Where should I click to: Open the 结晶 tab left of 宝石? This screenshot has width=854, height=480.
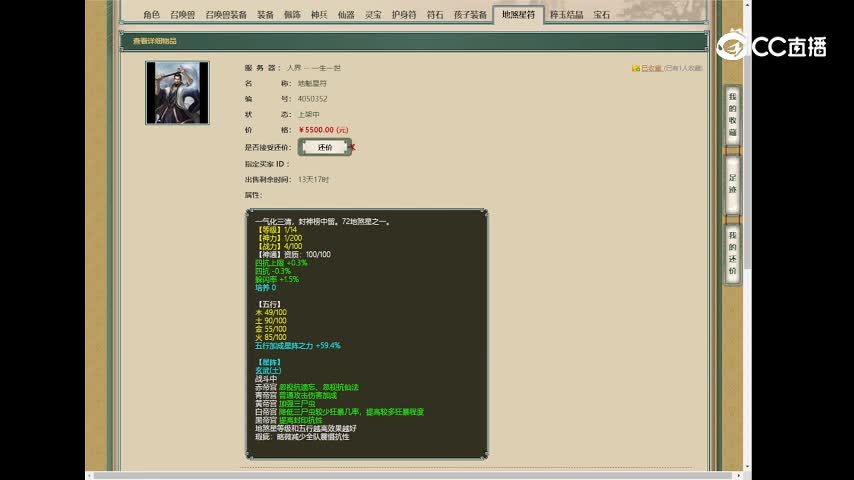click(566, 15)
